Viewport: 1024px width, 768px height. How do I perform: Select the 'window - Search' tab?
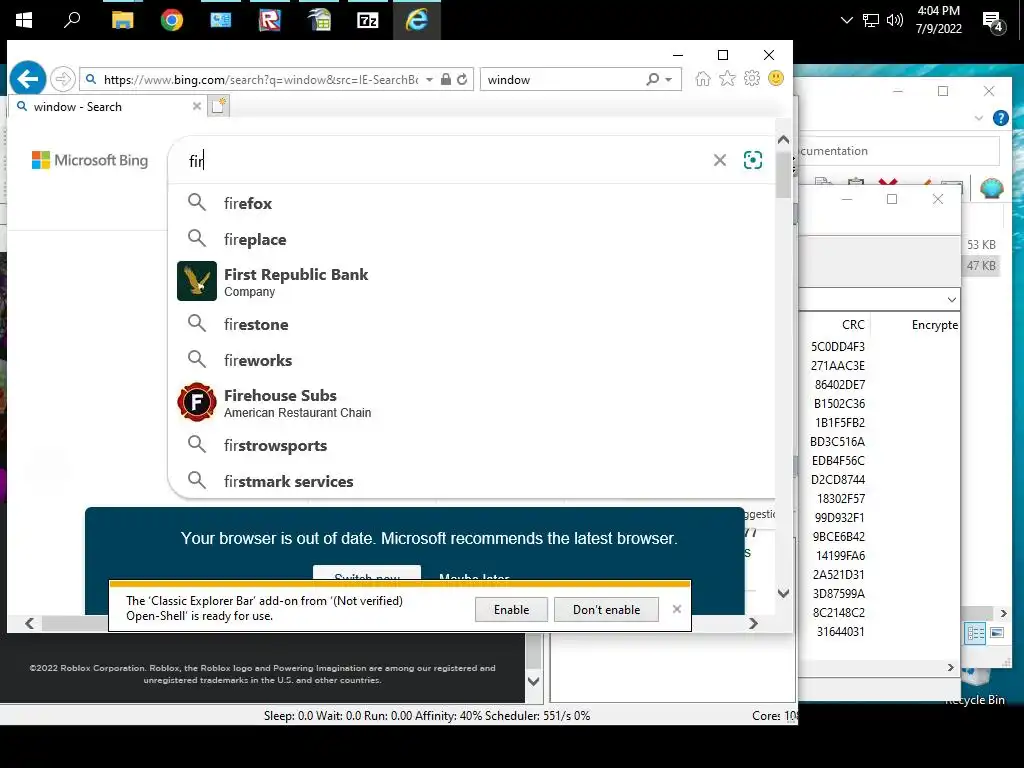[x=107, y=106]
